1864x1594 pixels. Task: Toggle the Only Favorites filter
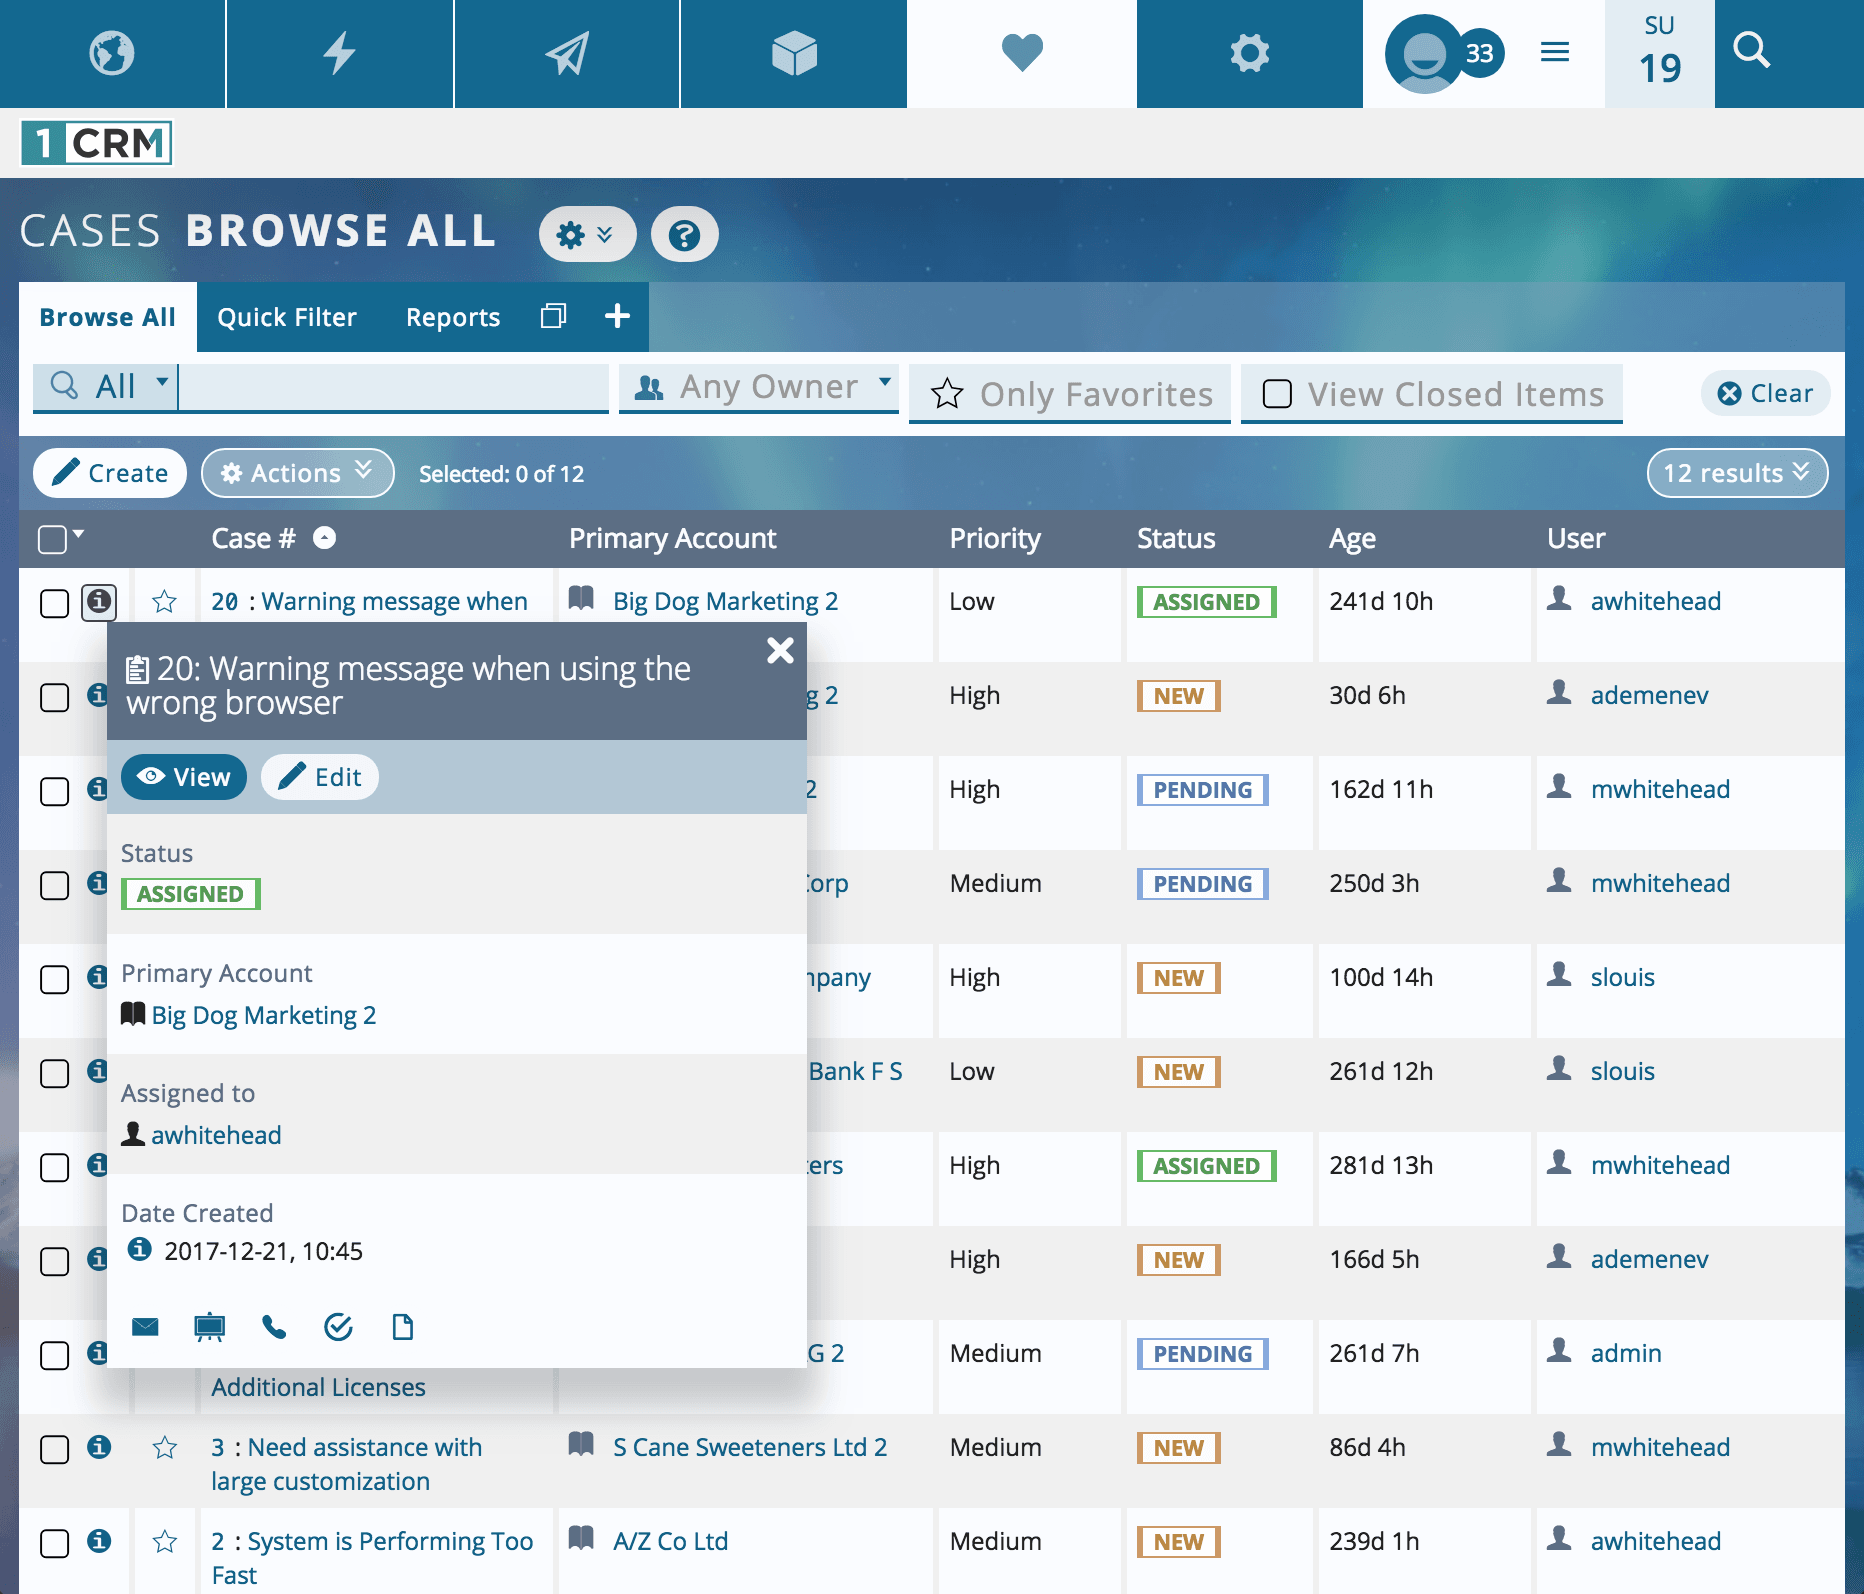1070,394
